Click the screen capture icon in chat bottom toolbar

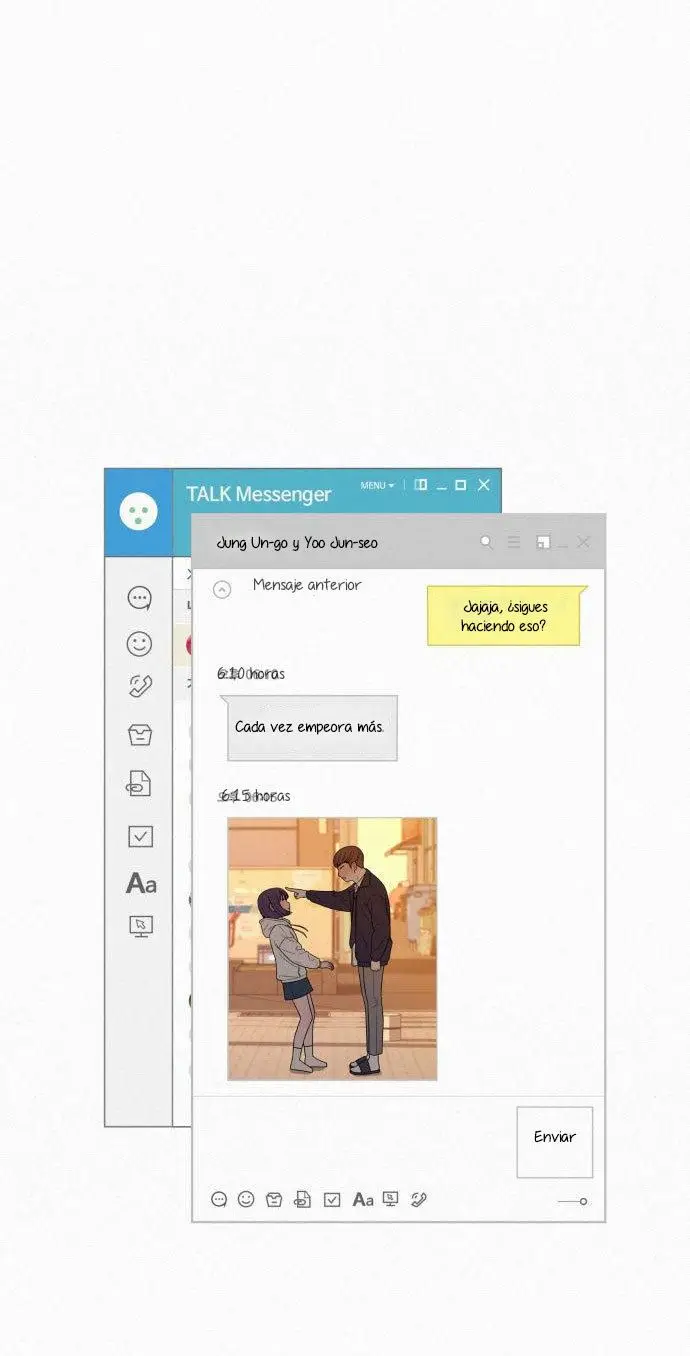[x=391, y=1198]
